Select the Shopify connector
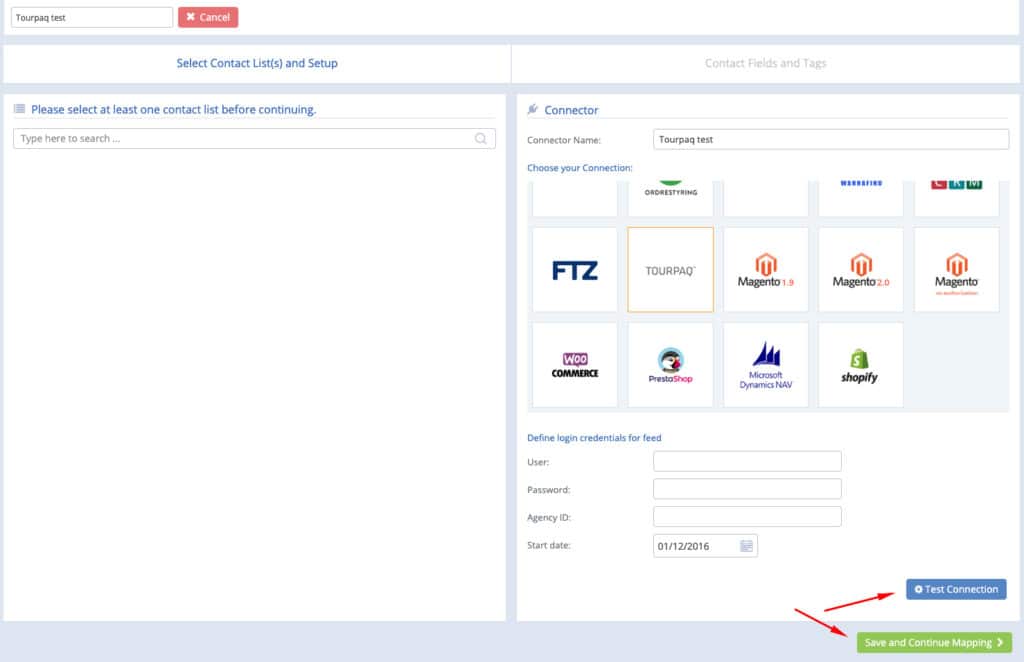 [861, 365]
